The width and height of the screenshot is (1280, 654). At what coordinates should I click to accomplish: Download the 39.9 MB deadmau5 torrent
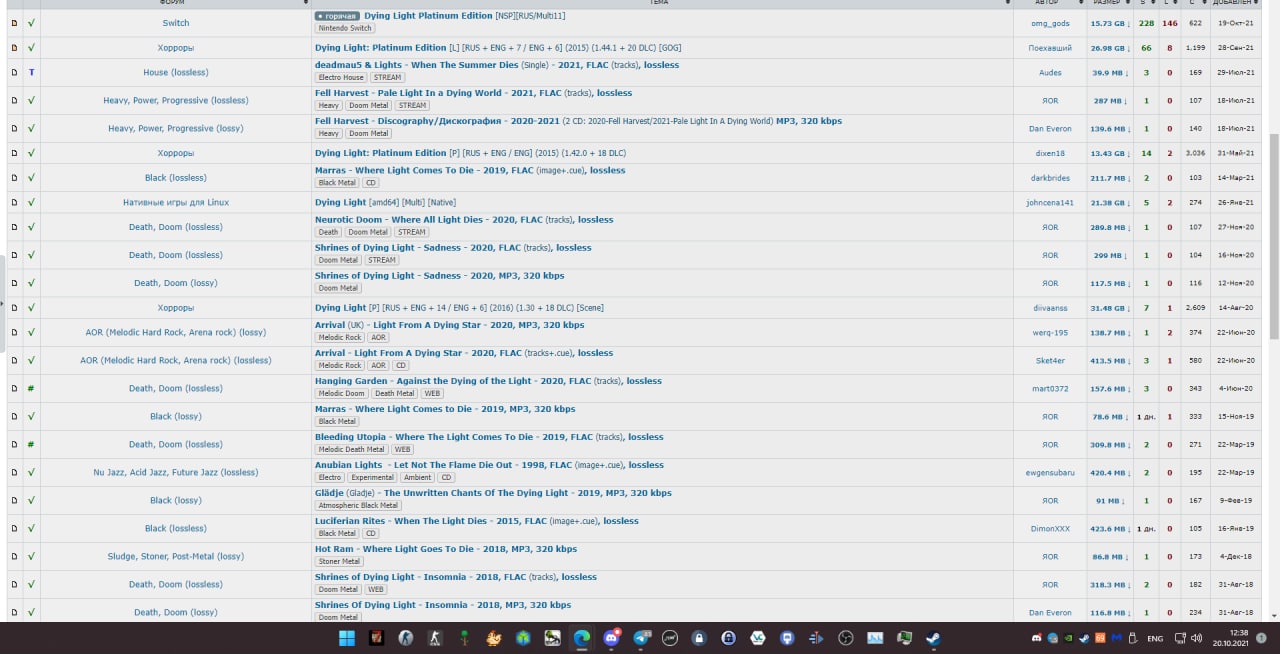point(1110,72)
